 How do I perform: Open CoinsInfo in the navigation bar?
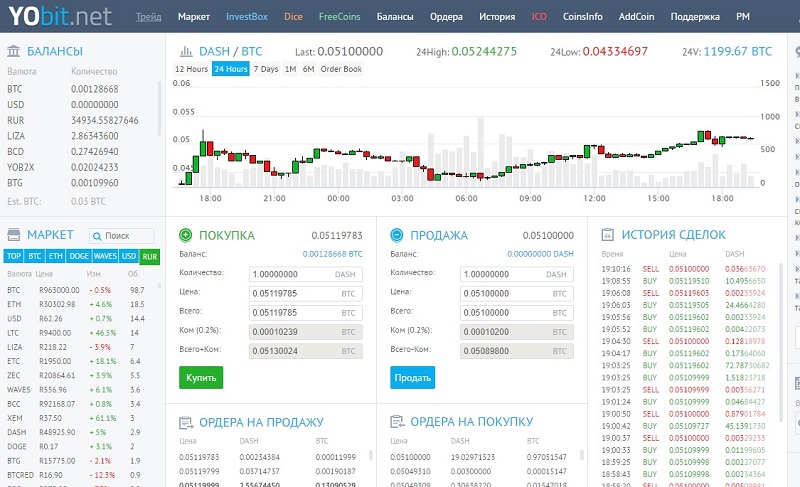pos(583,16)
